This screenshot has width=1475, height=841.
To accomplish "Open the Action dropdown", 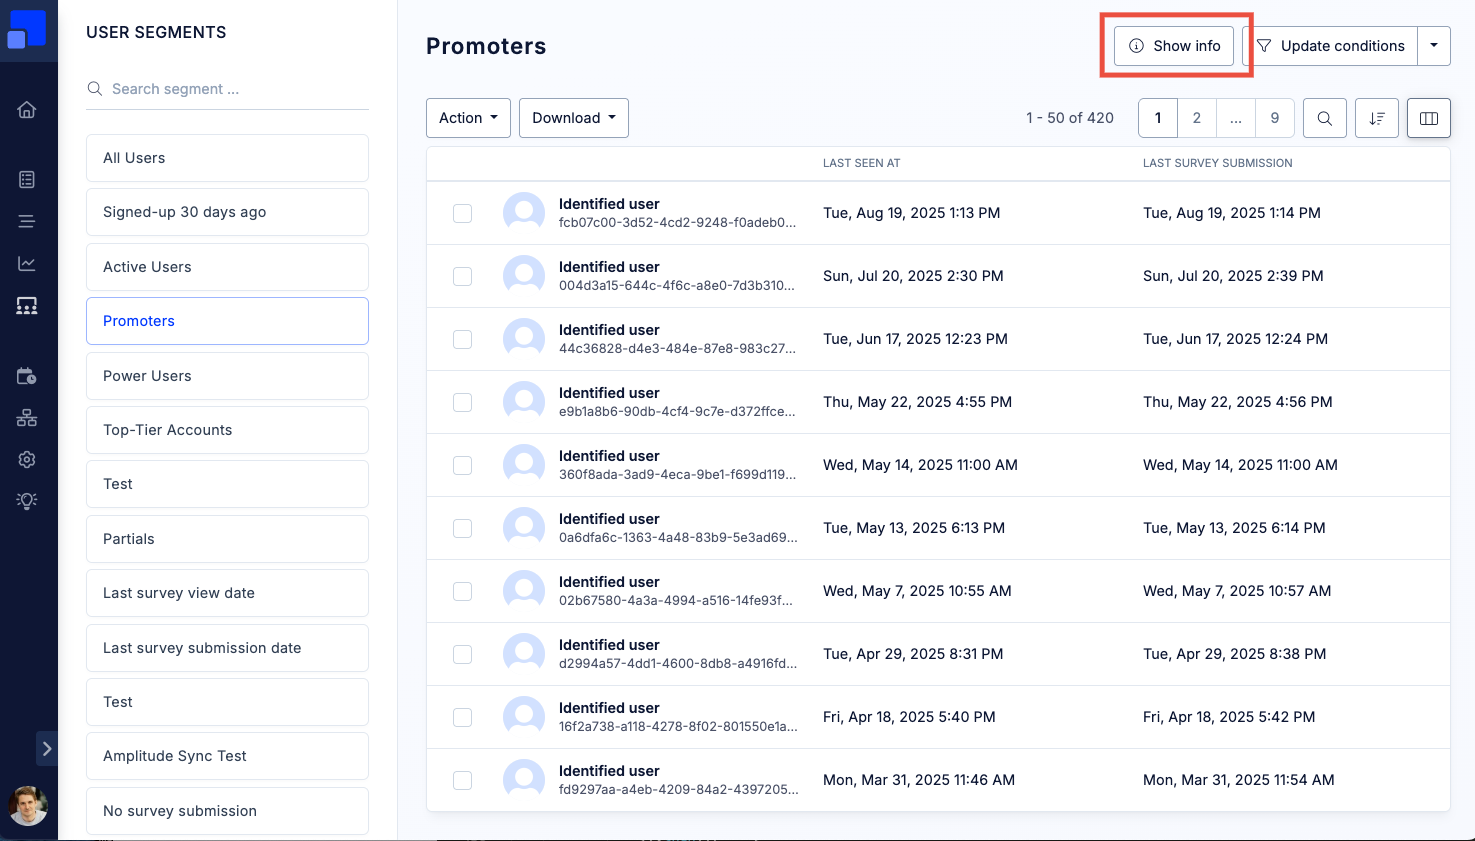I will (x=468, y=118).
